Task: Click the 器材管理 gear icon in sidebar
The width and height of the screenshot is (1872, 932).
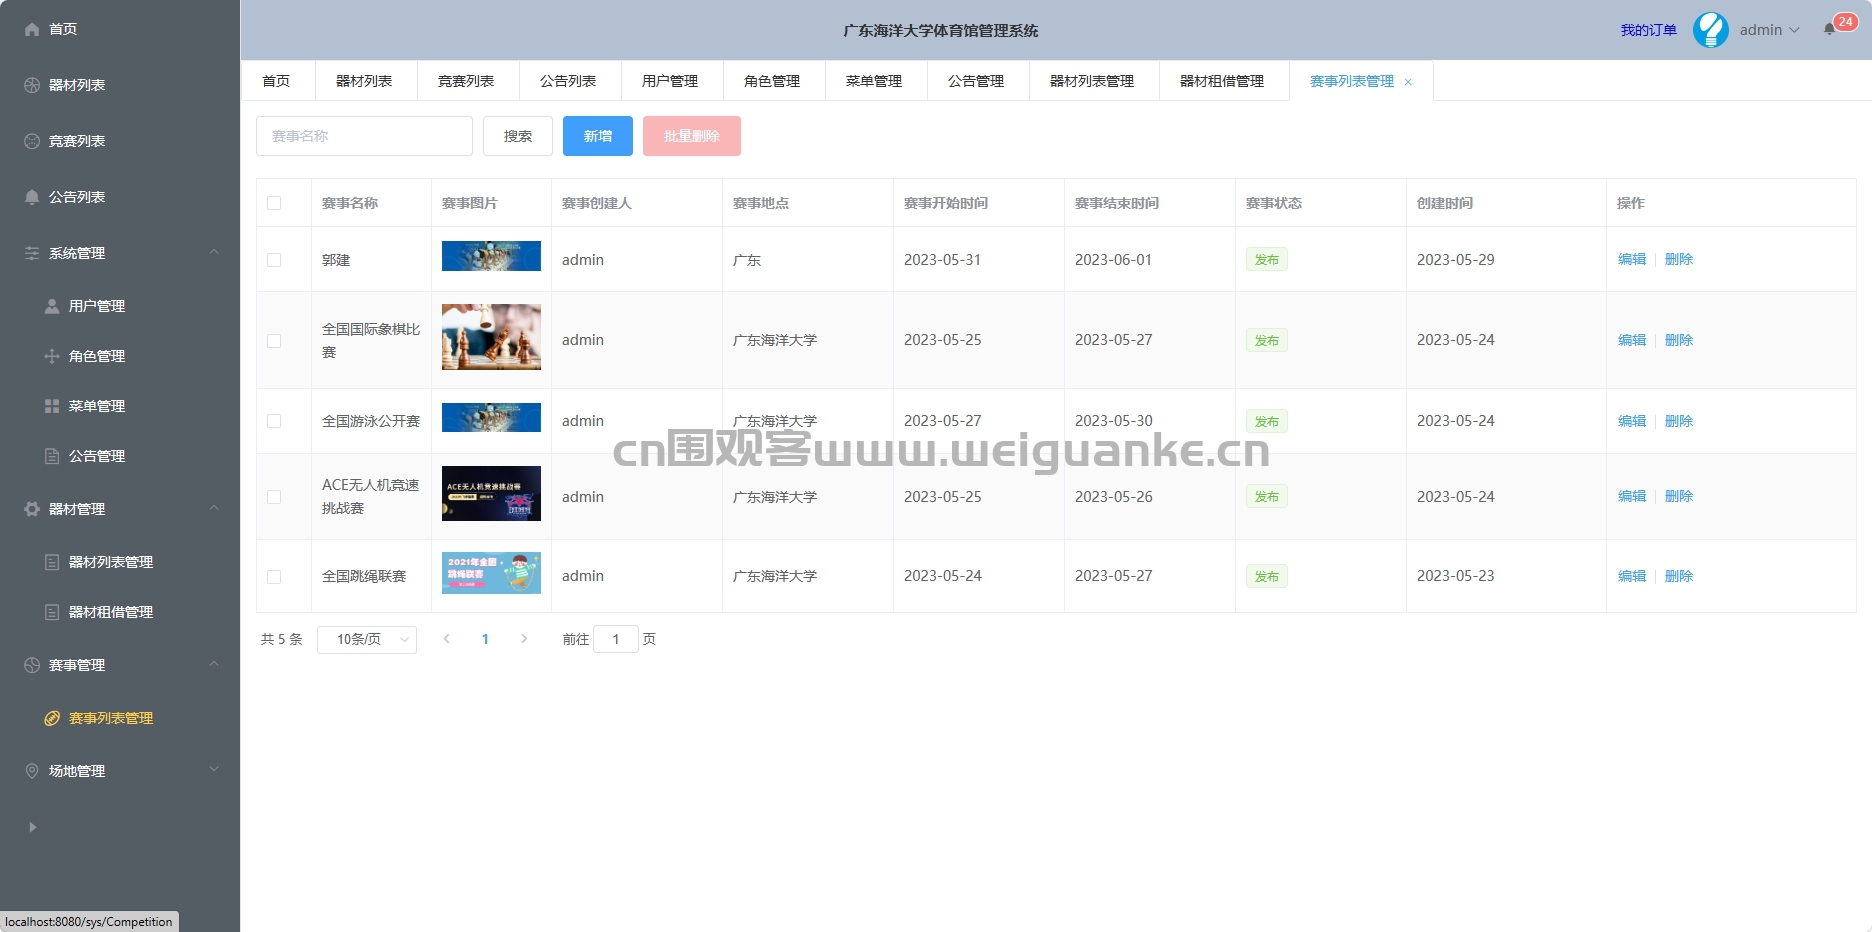Action: coord(32,509)
